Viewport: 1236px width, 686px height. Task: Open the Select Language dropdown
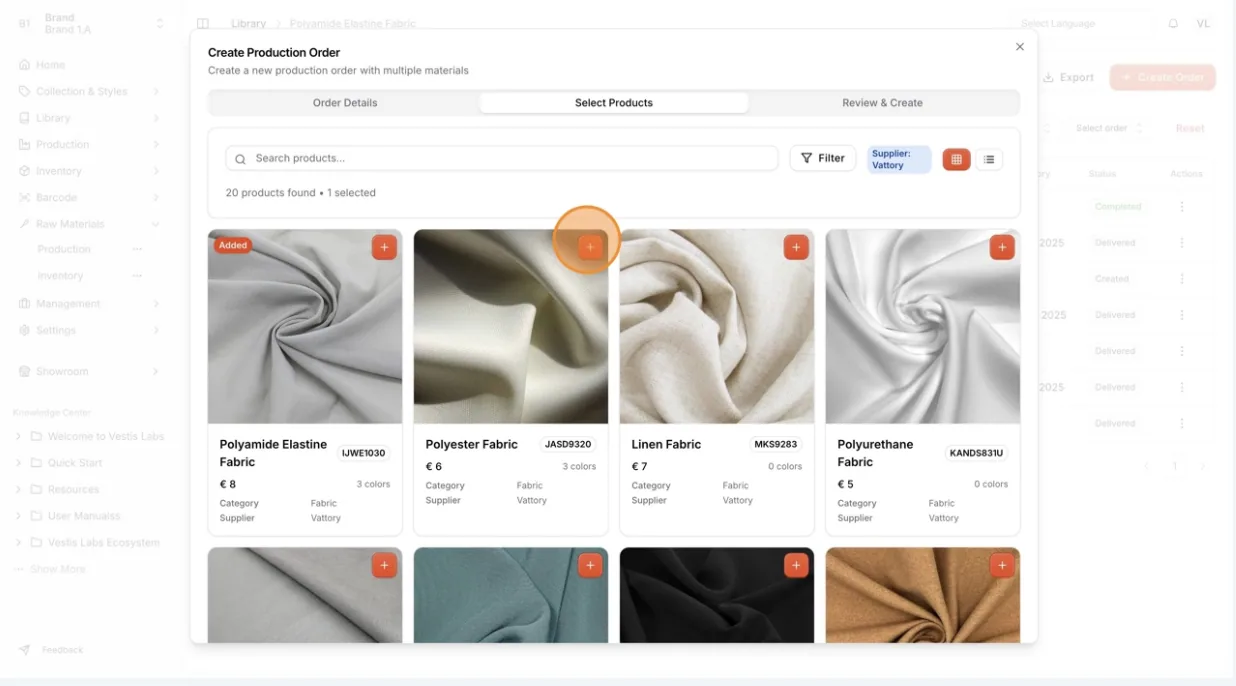tap(1084, 23)
